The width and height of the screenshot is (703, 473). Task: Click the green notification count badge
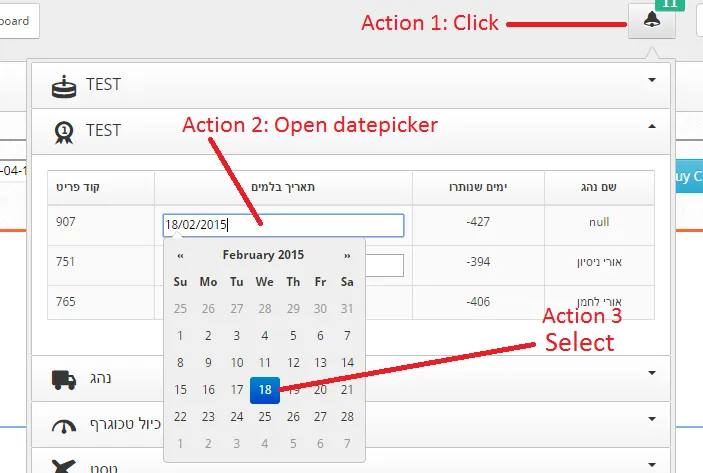tap(671, 5)
